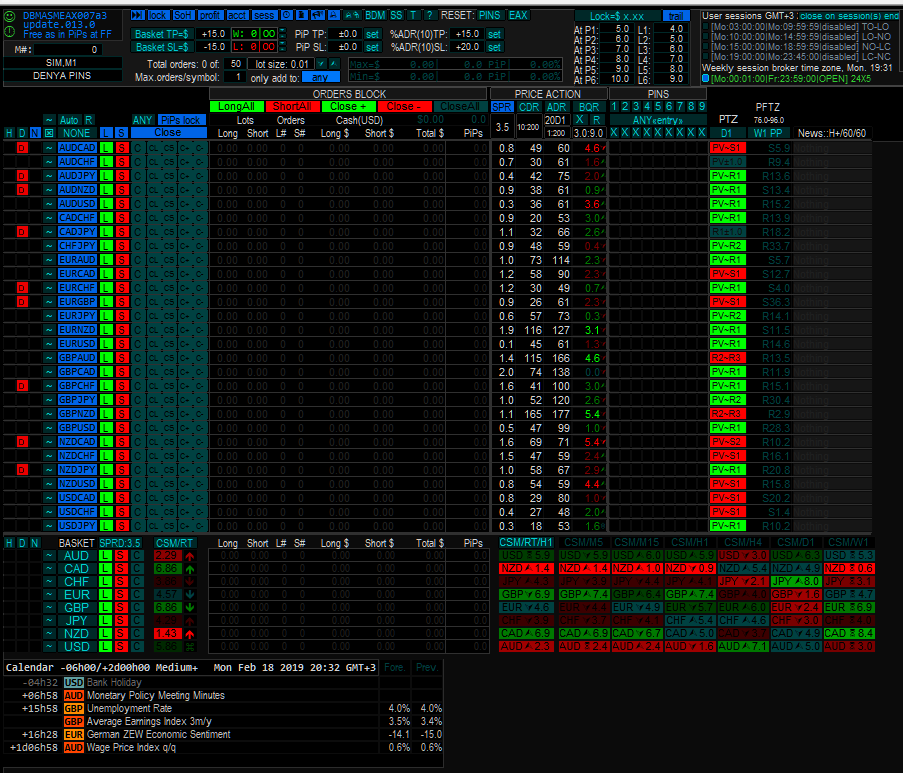
Task: Click the red S short button for EURJPY
Action: 122,316
